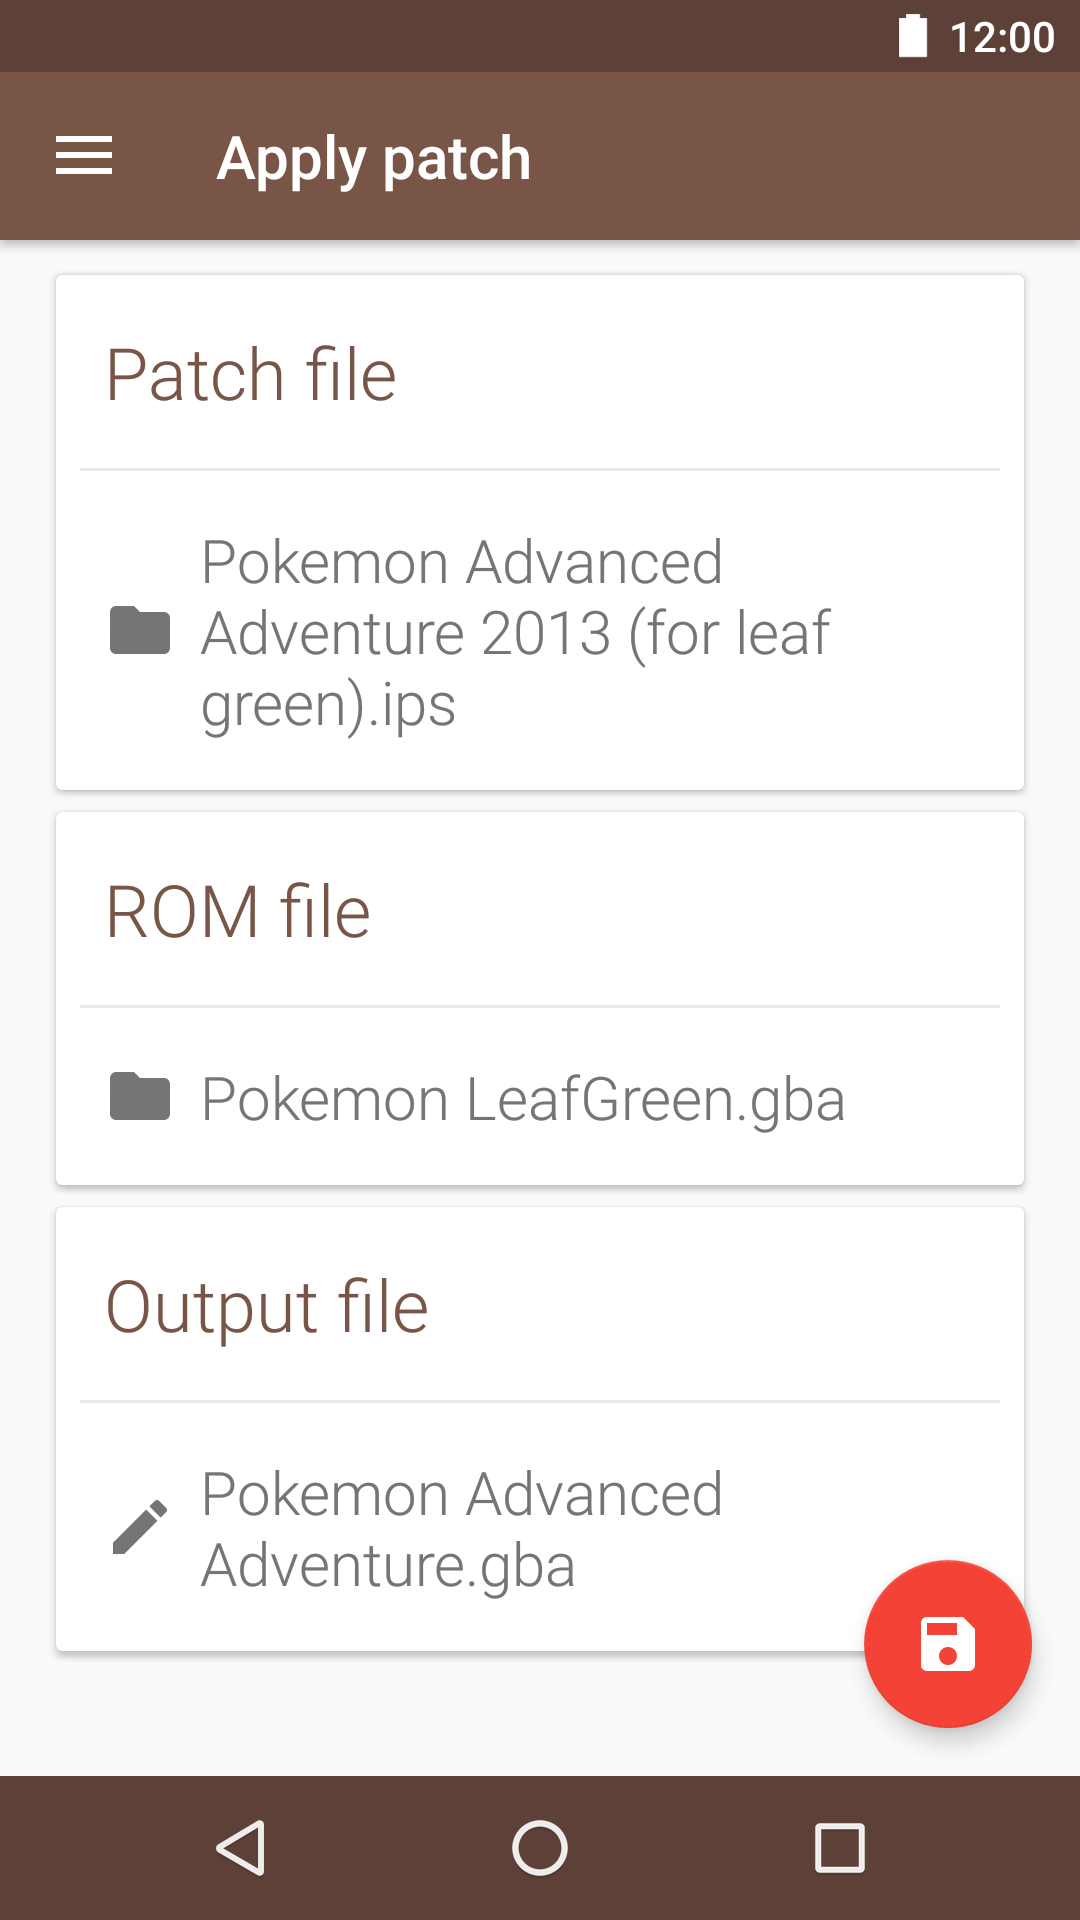Tap the Android back navigation button

241,1847
